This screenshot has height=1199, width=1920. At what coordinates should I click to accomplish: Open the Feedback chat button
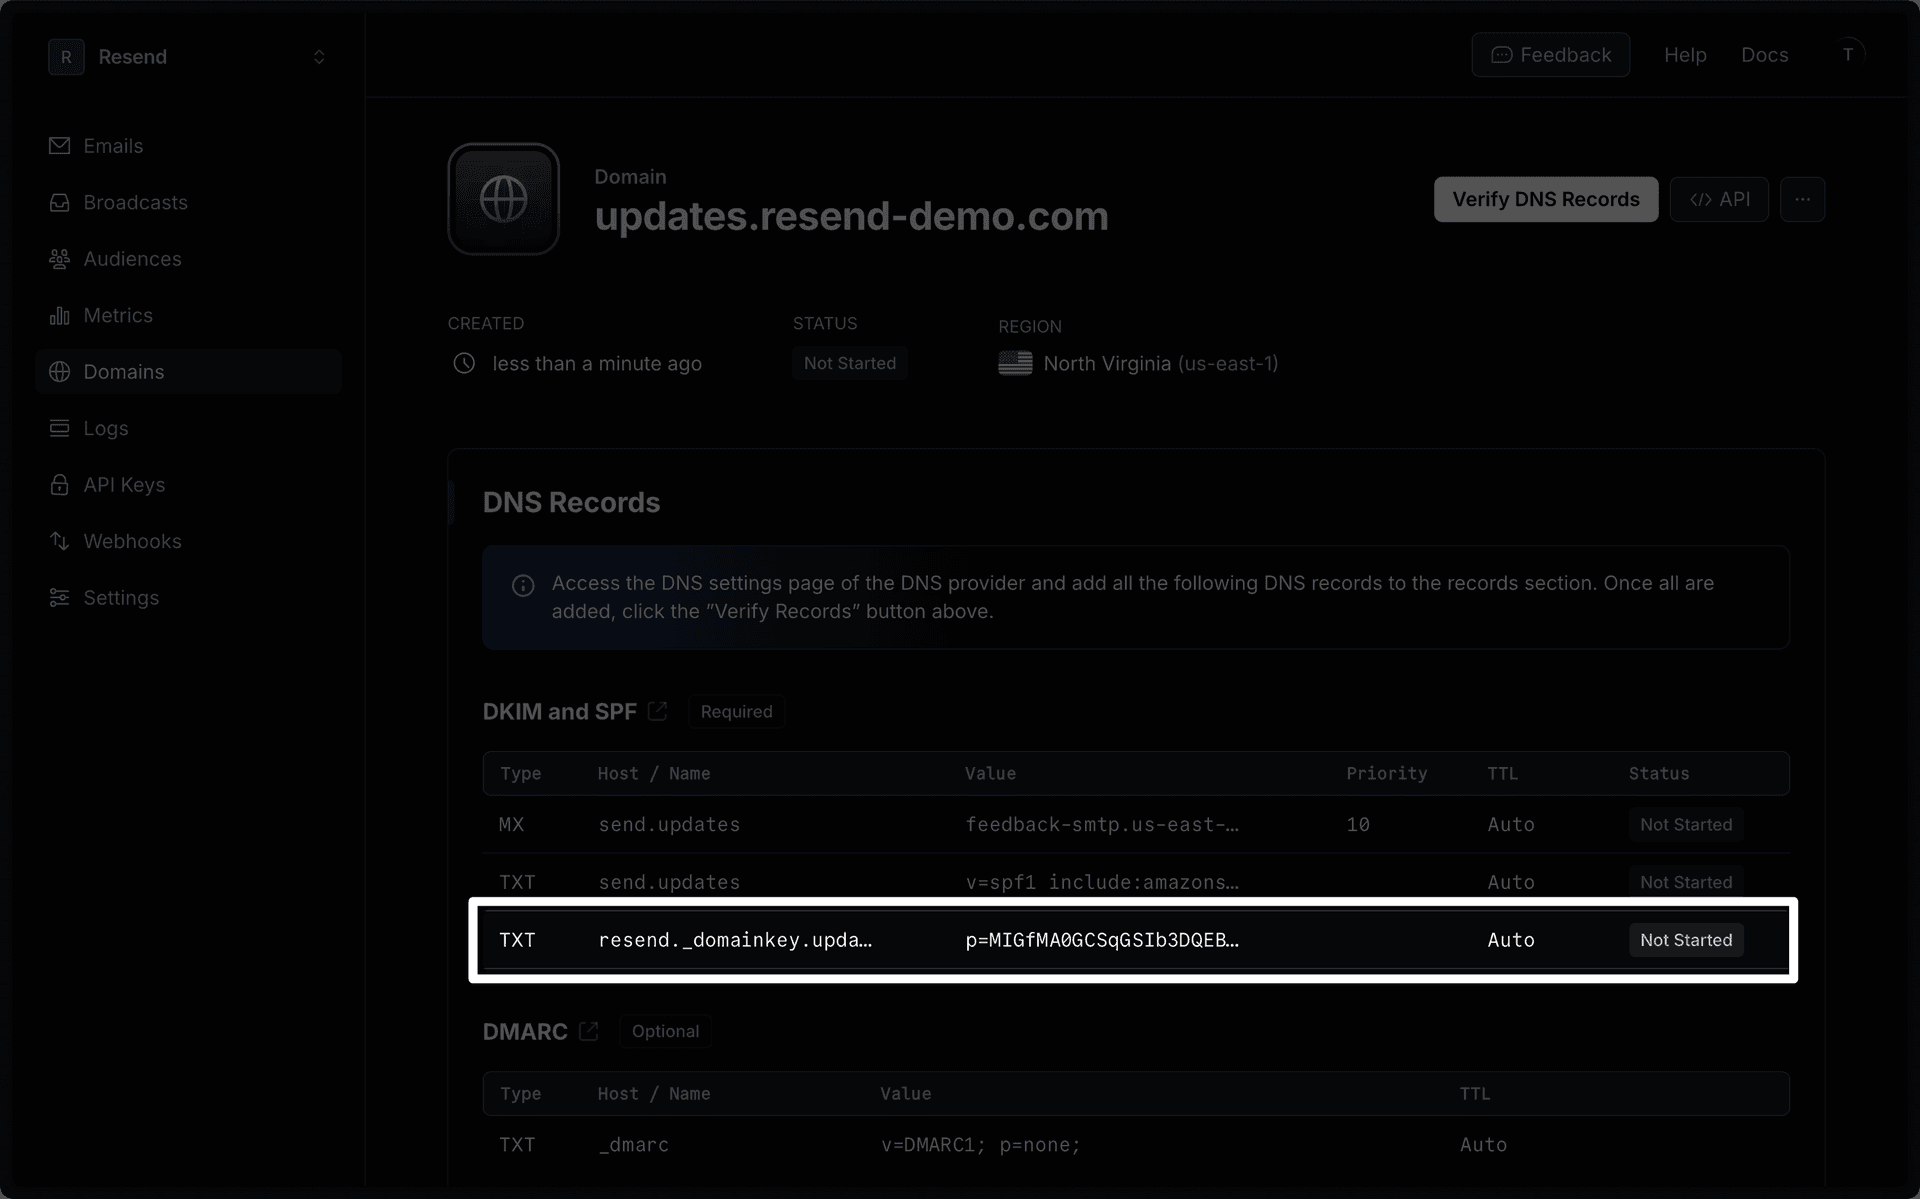click(1550, 55)
